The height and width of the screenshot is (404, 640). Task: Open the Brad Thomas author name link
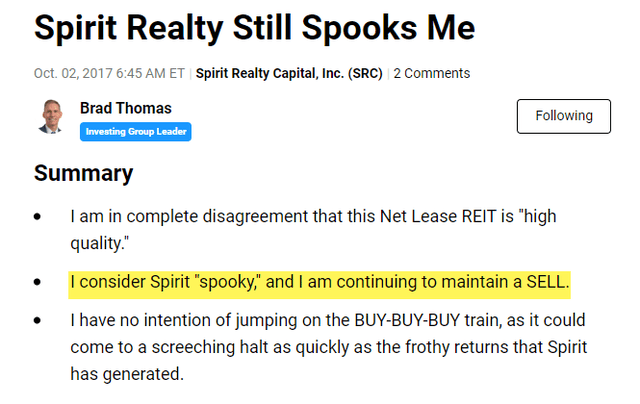[125, 108]
